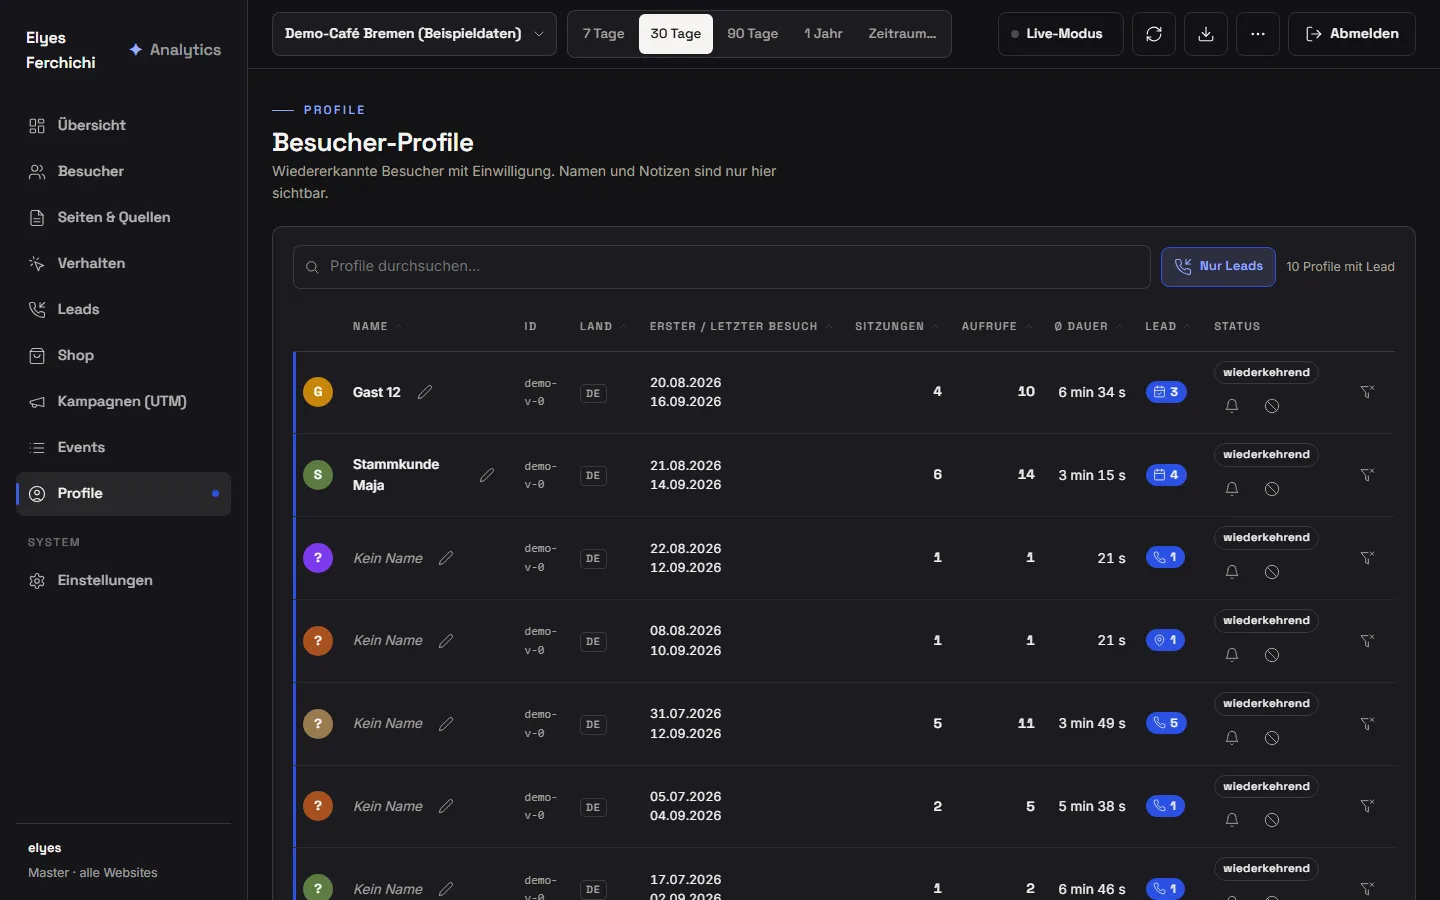Viewport: 1440px width, 900px height.
Task: Click 10 Profile mit Lead text
Action: click(x=1340, y=267)
